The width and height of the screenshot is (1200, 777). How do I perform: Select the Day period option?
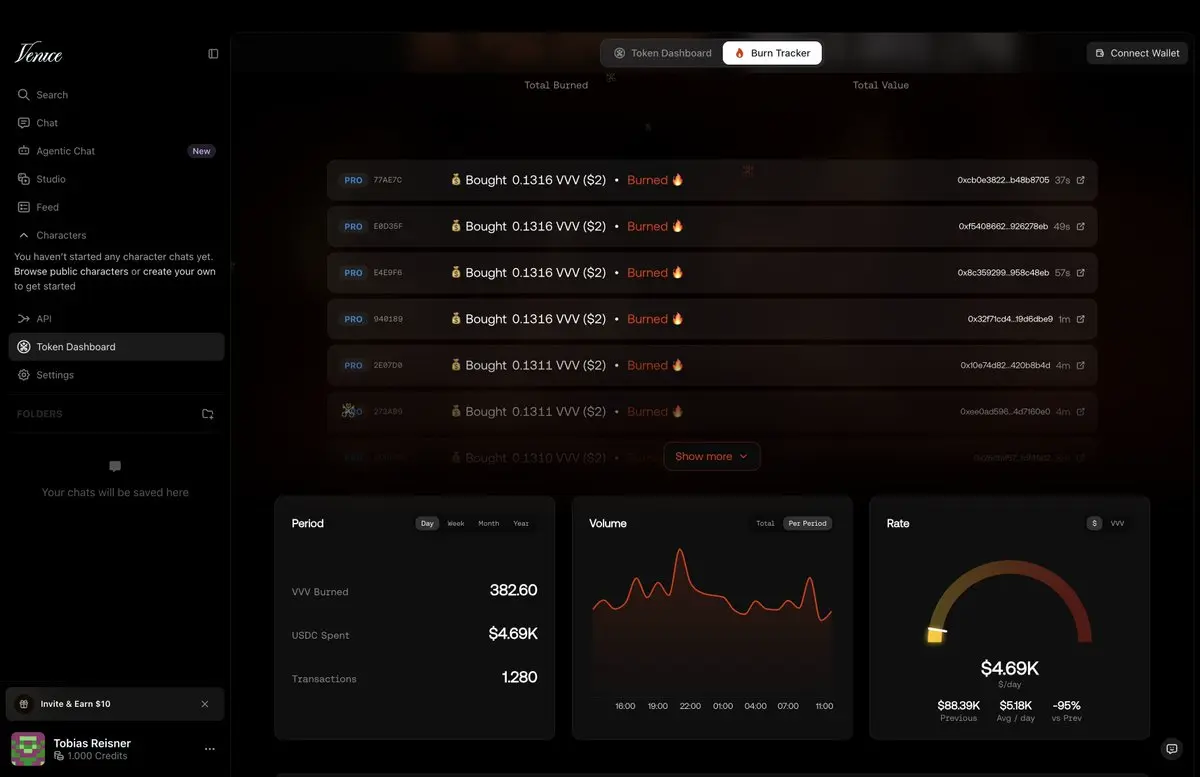coord(427,524)
